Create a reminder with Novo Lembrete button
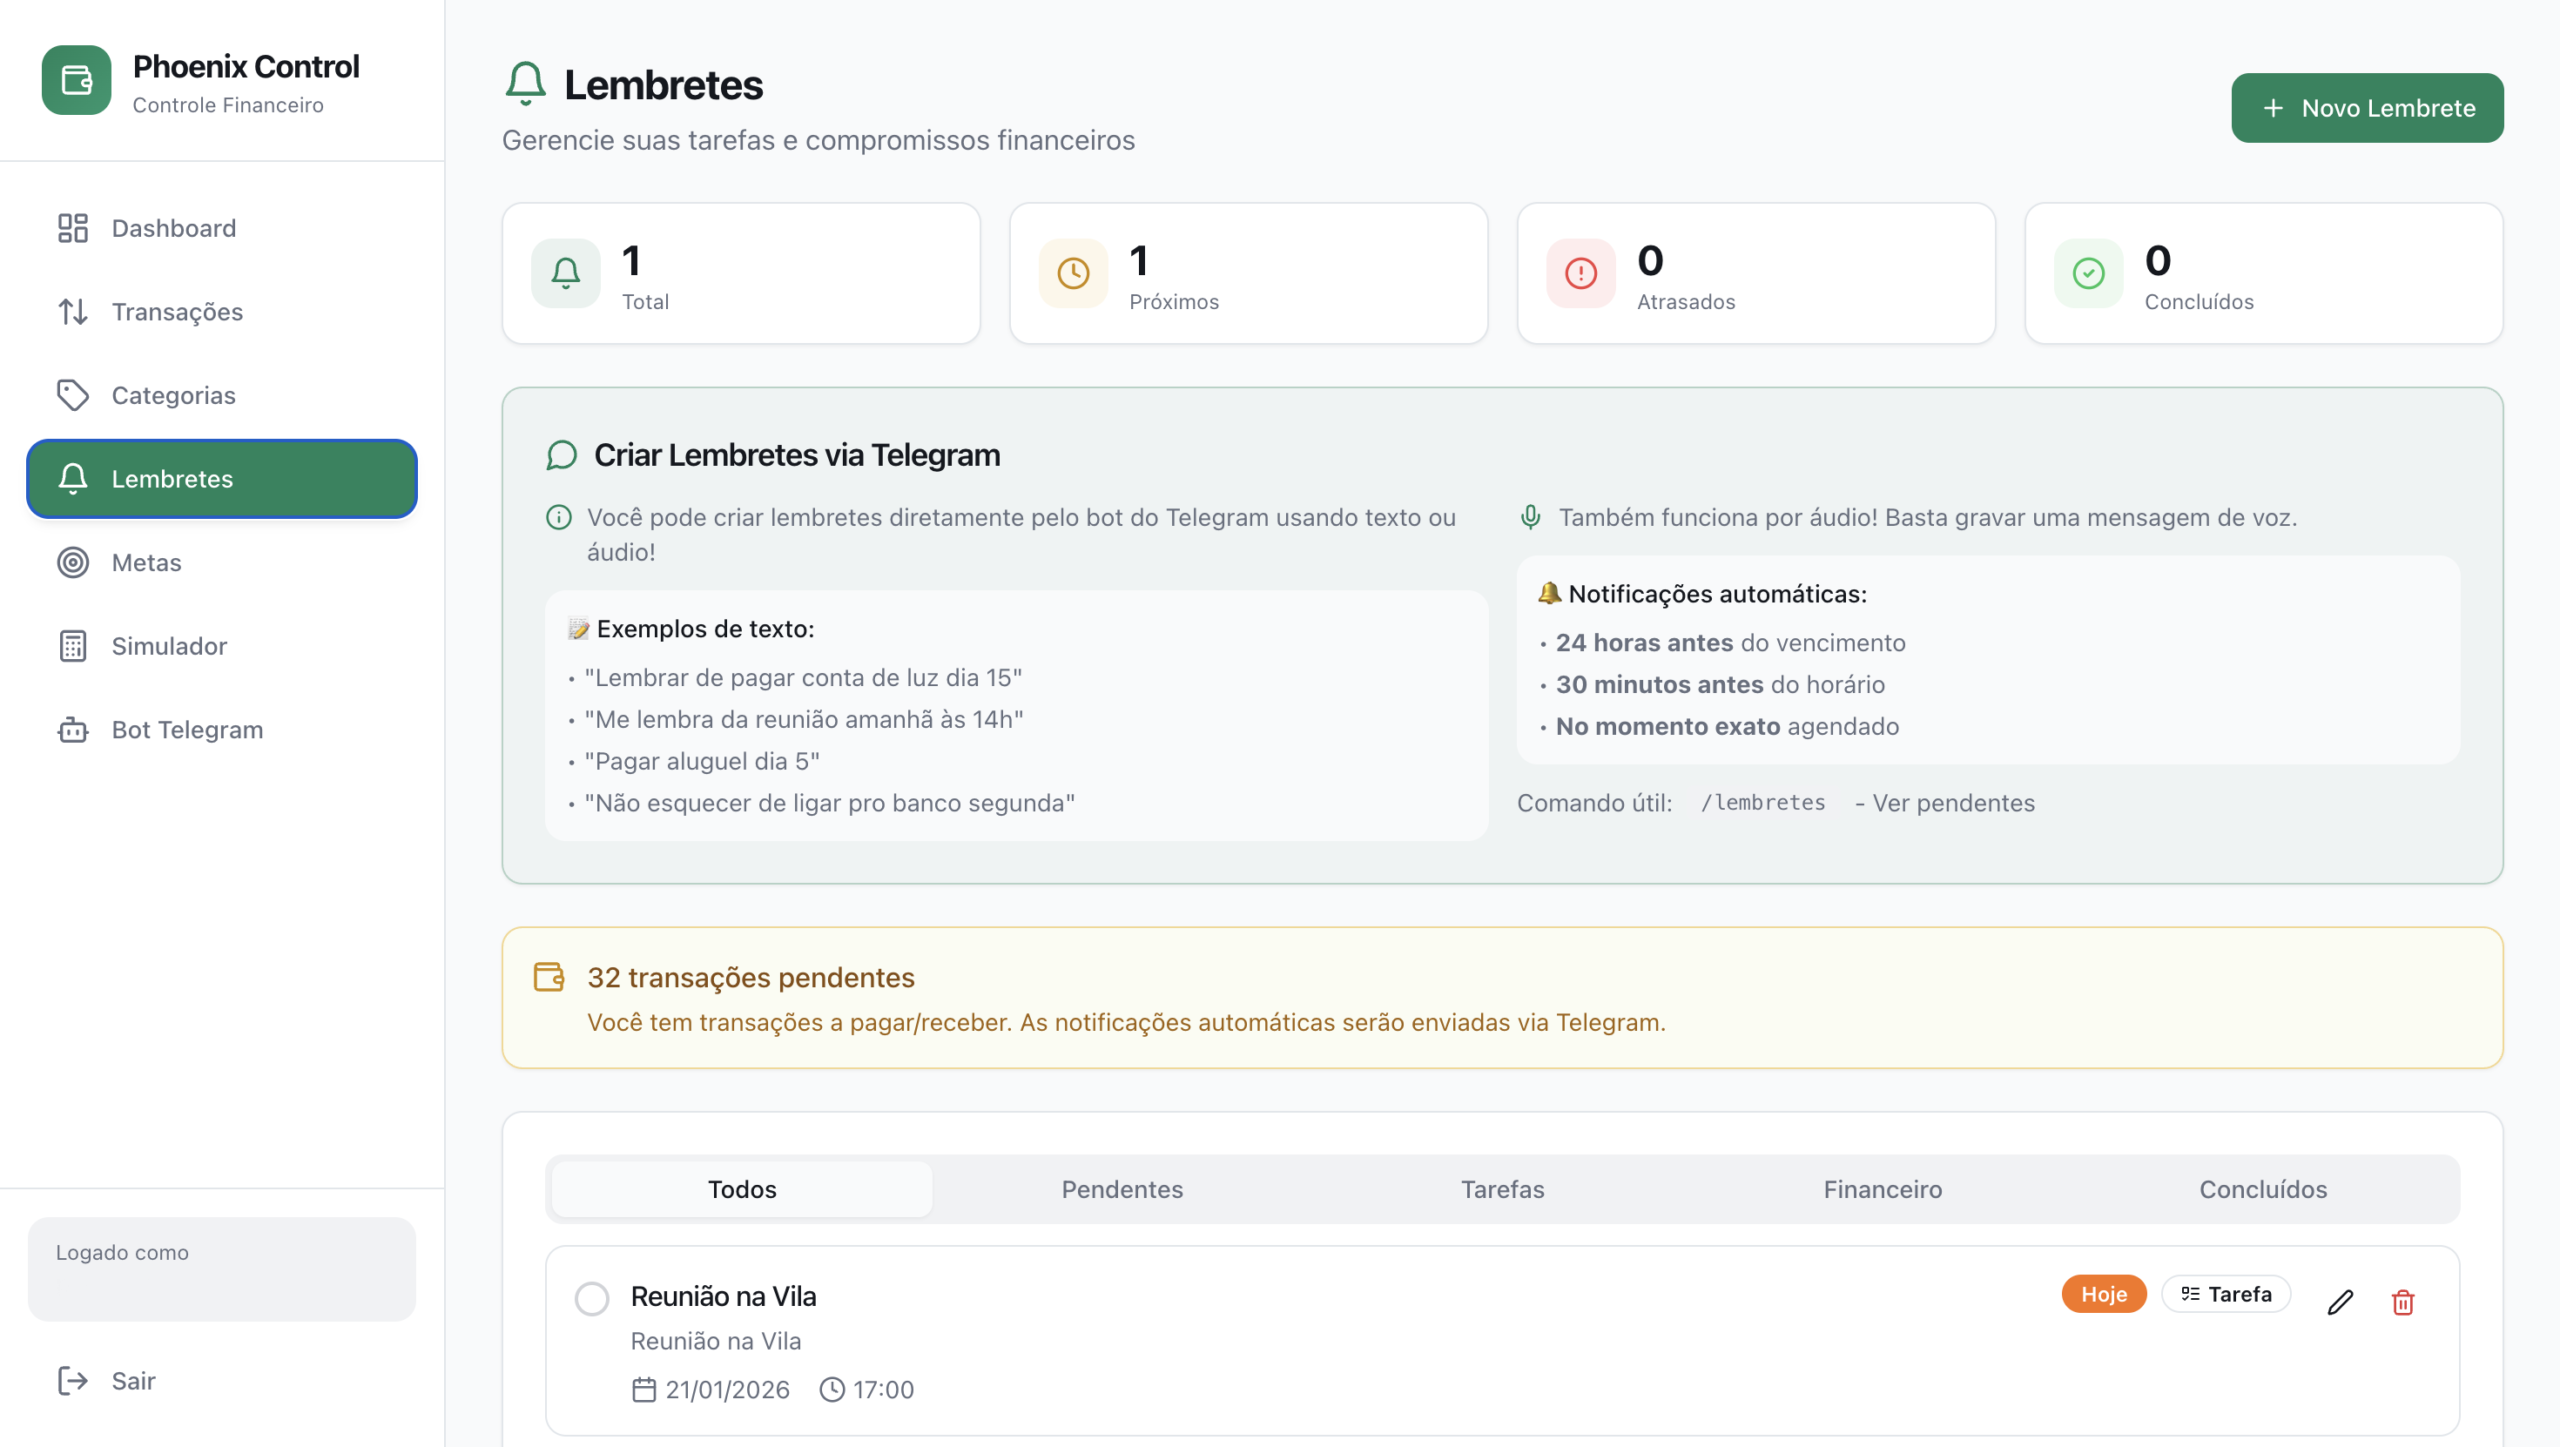The image size is (2560, 1447). click(x=2367, y=108)
